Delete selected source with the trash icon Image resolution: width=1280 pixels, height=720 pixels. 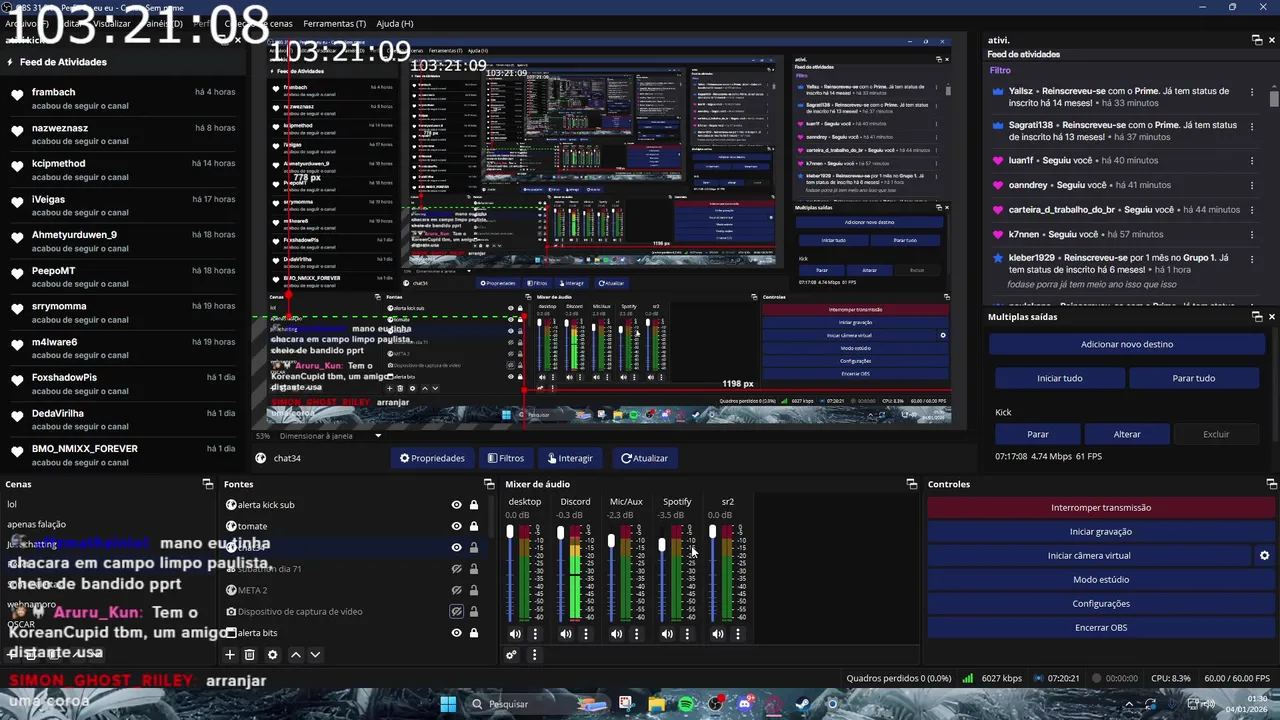pyautogui.click(x=250, y=655)
